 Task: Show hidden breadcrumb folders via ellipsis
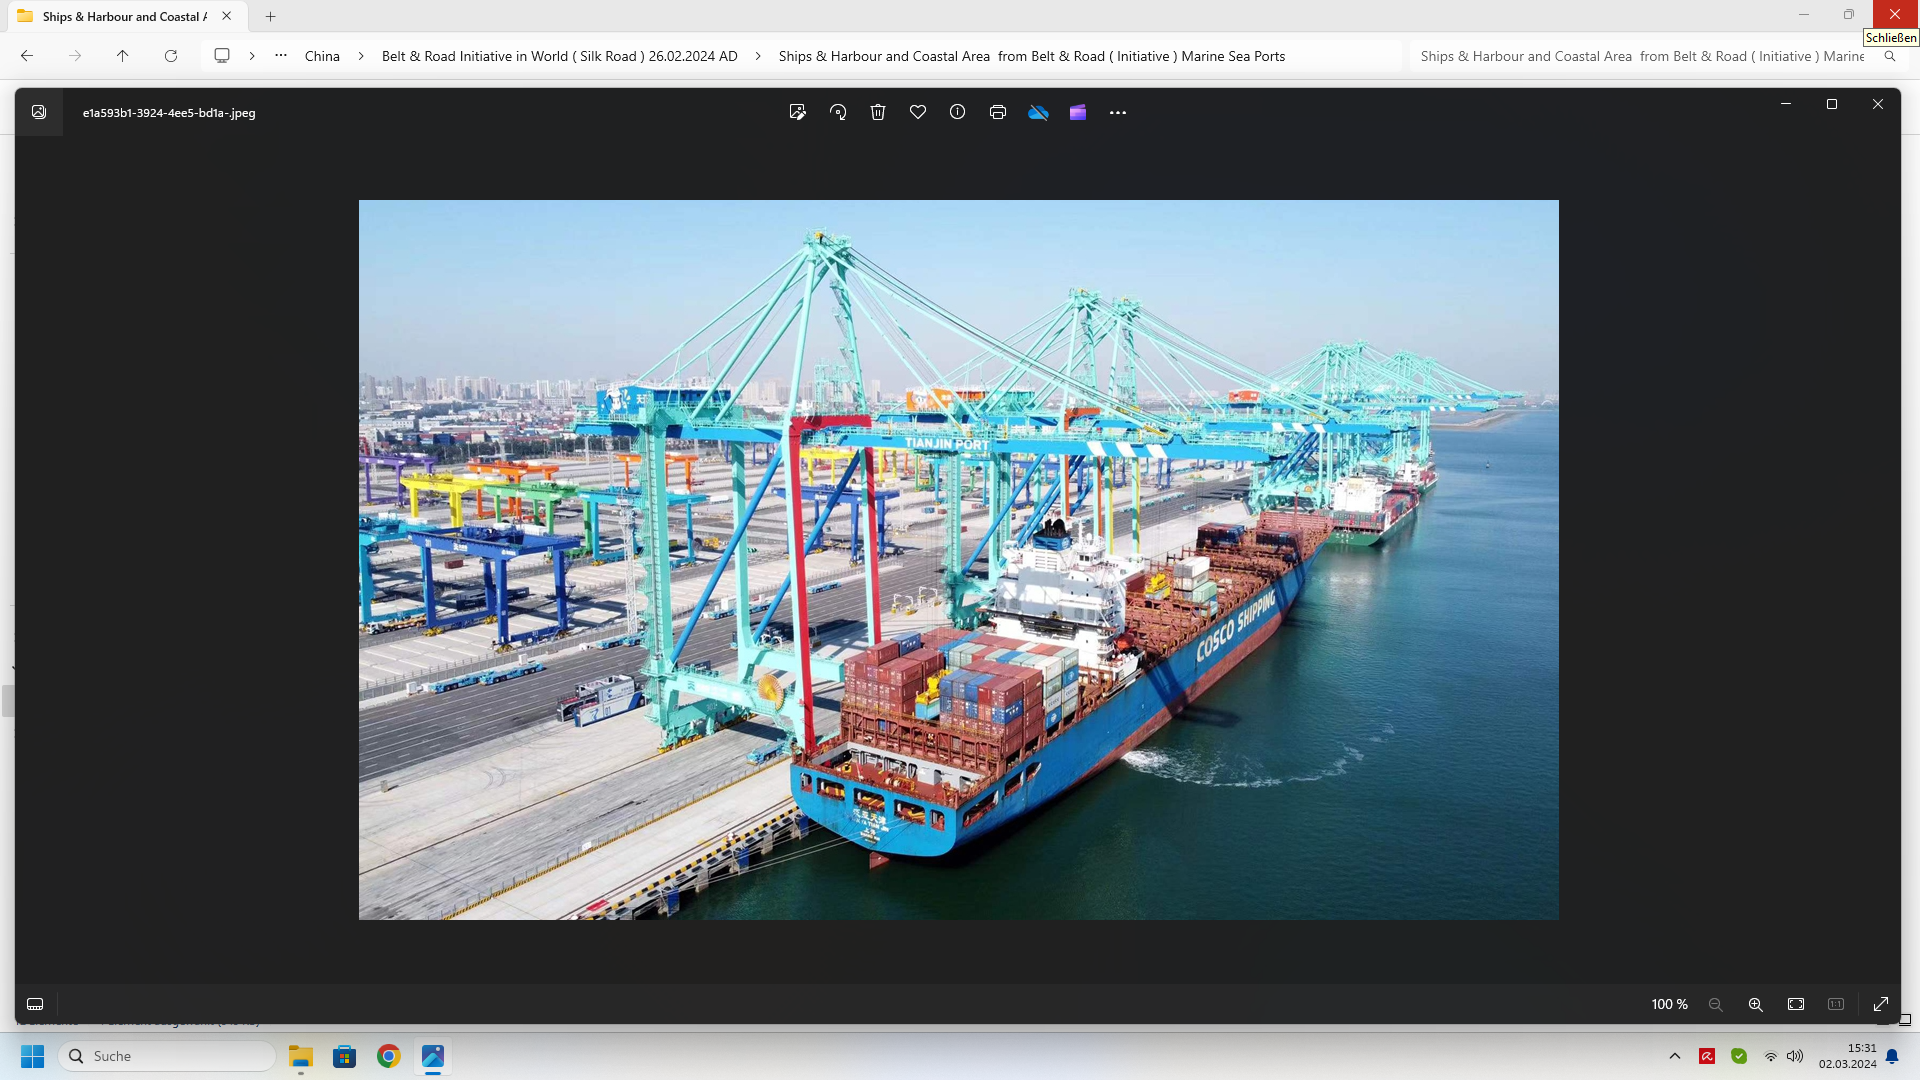pyautogui.click(x=281, y=56)
